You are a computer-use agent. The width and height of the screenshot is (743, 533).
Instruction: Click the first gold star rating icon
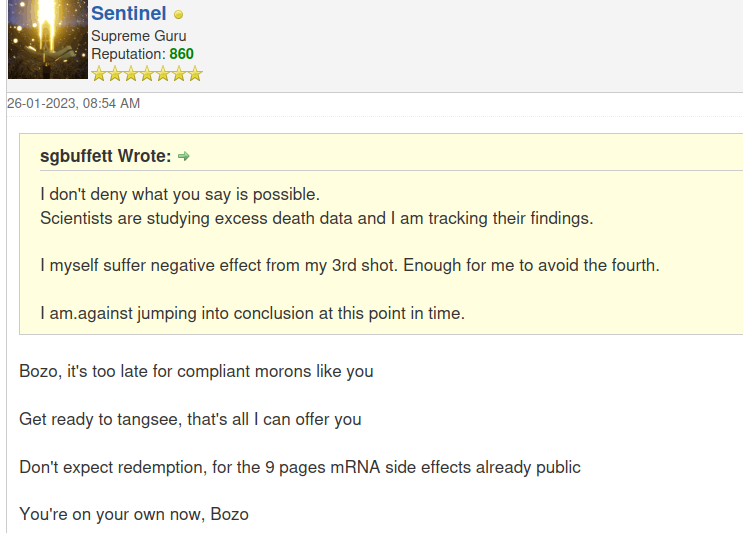[x=99, y=74]
